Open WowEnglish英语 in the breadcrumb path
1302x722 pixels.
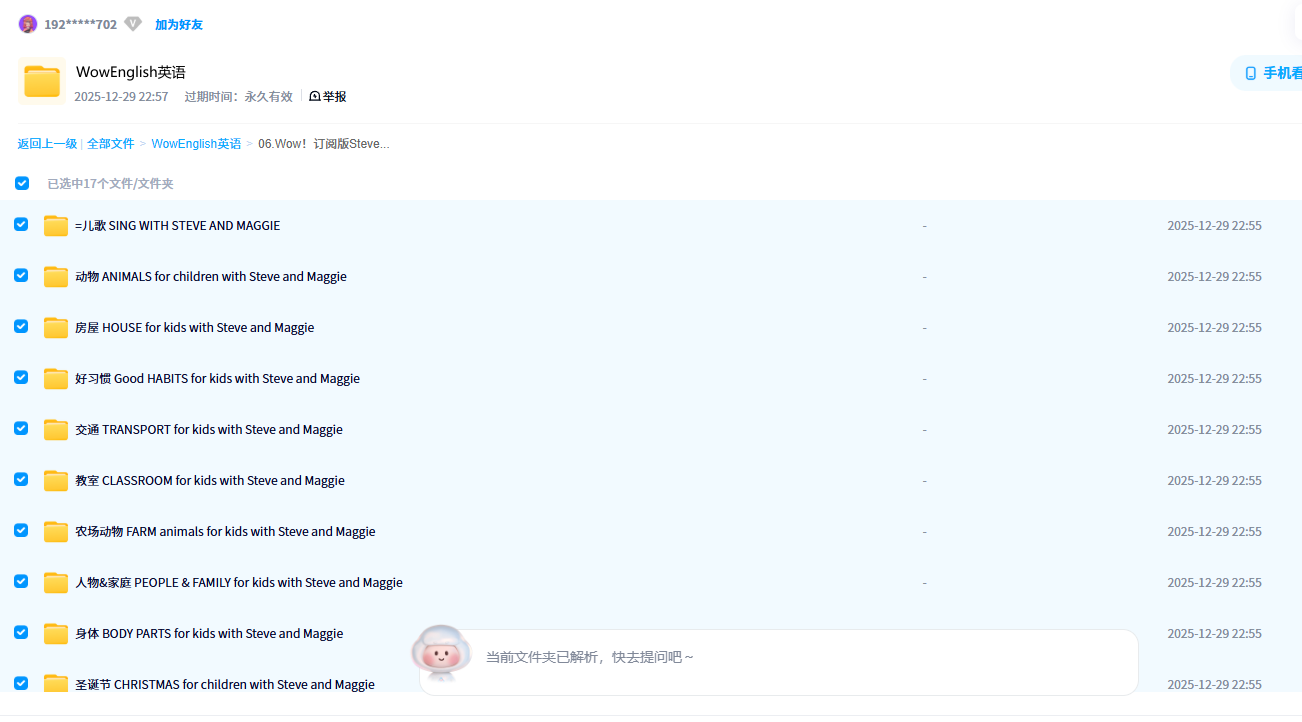[x=196, y=144]
